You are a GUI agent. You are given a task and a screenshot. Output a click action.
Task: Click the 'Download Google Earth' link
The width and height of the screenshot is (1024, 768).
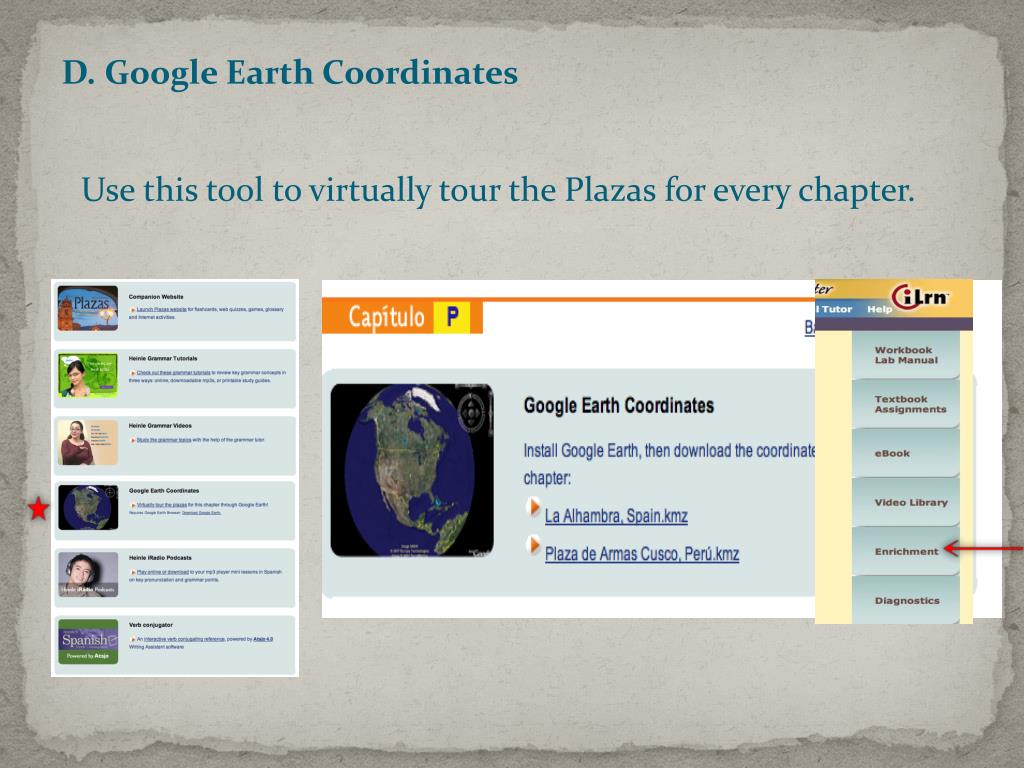(x=201, y=513)
